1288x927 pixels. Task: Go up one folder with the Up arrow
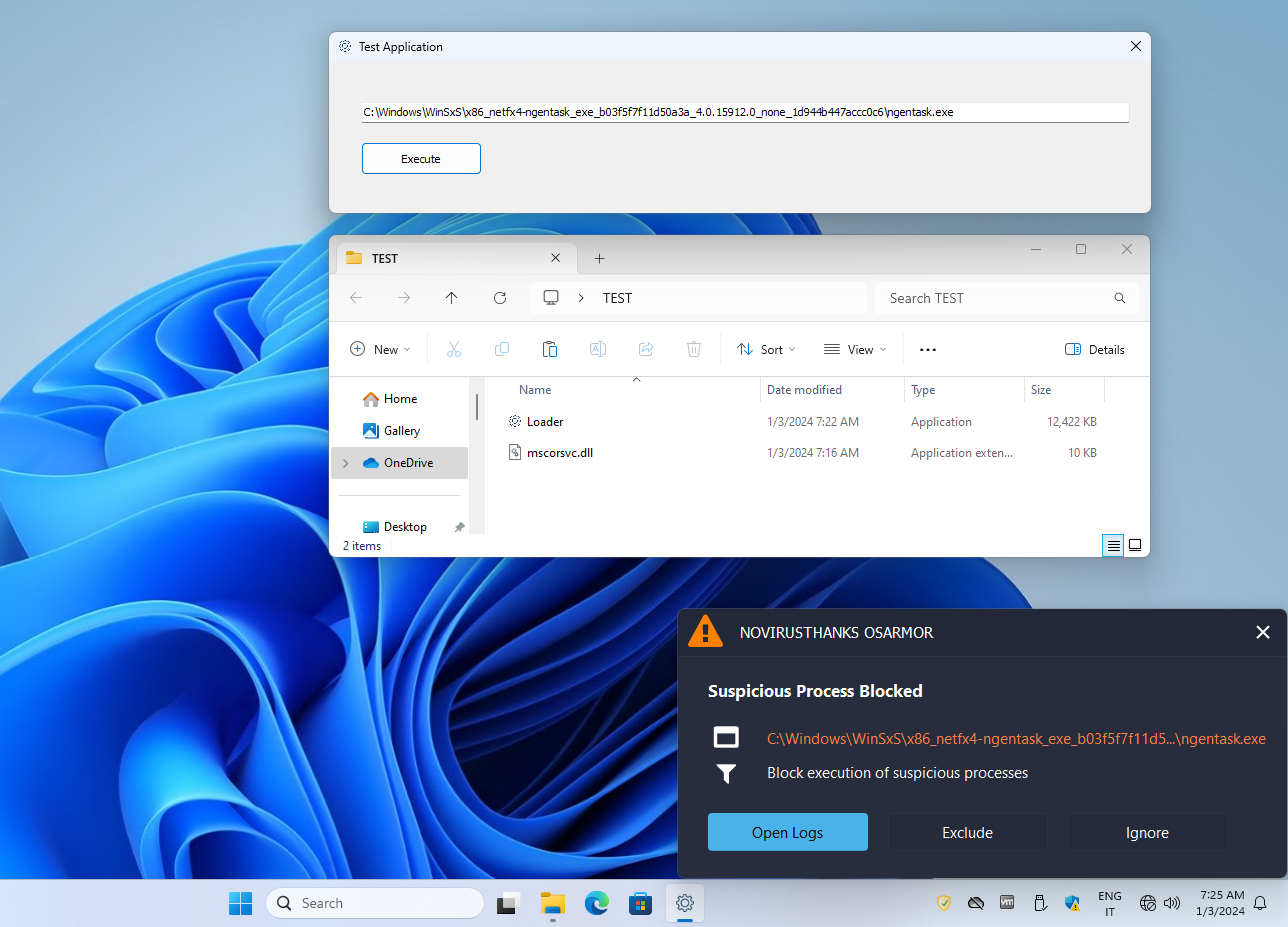click(452, 298)
